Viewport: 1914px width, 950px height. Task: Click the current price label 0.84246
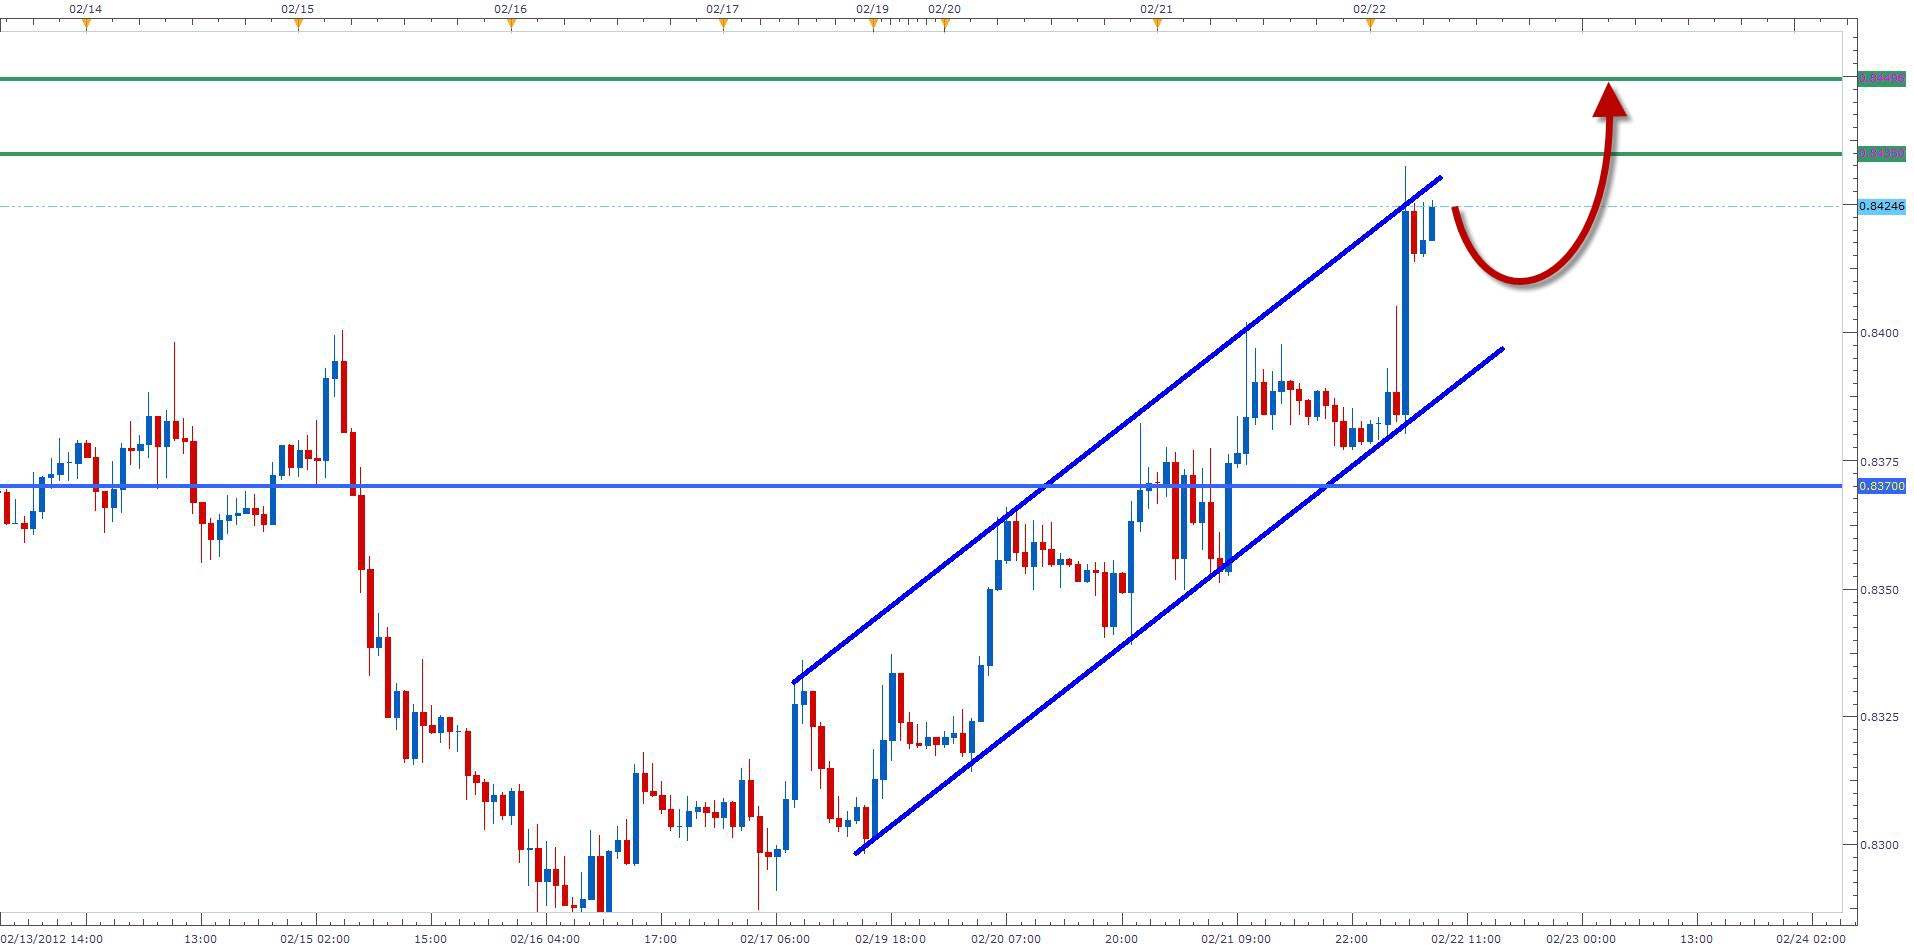click(1881, 206)
